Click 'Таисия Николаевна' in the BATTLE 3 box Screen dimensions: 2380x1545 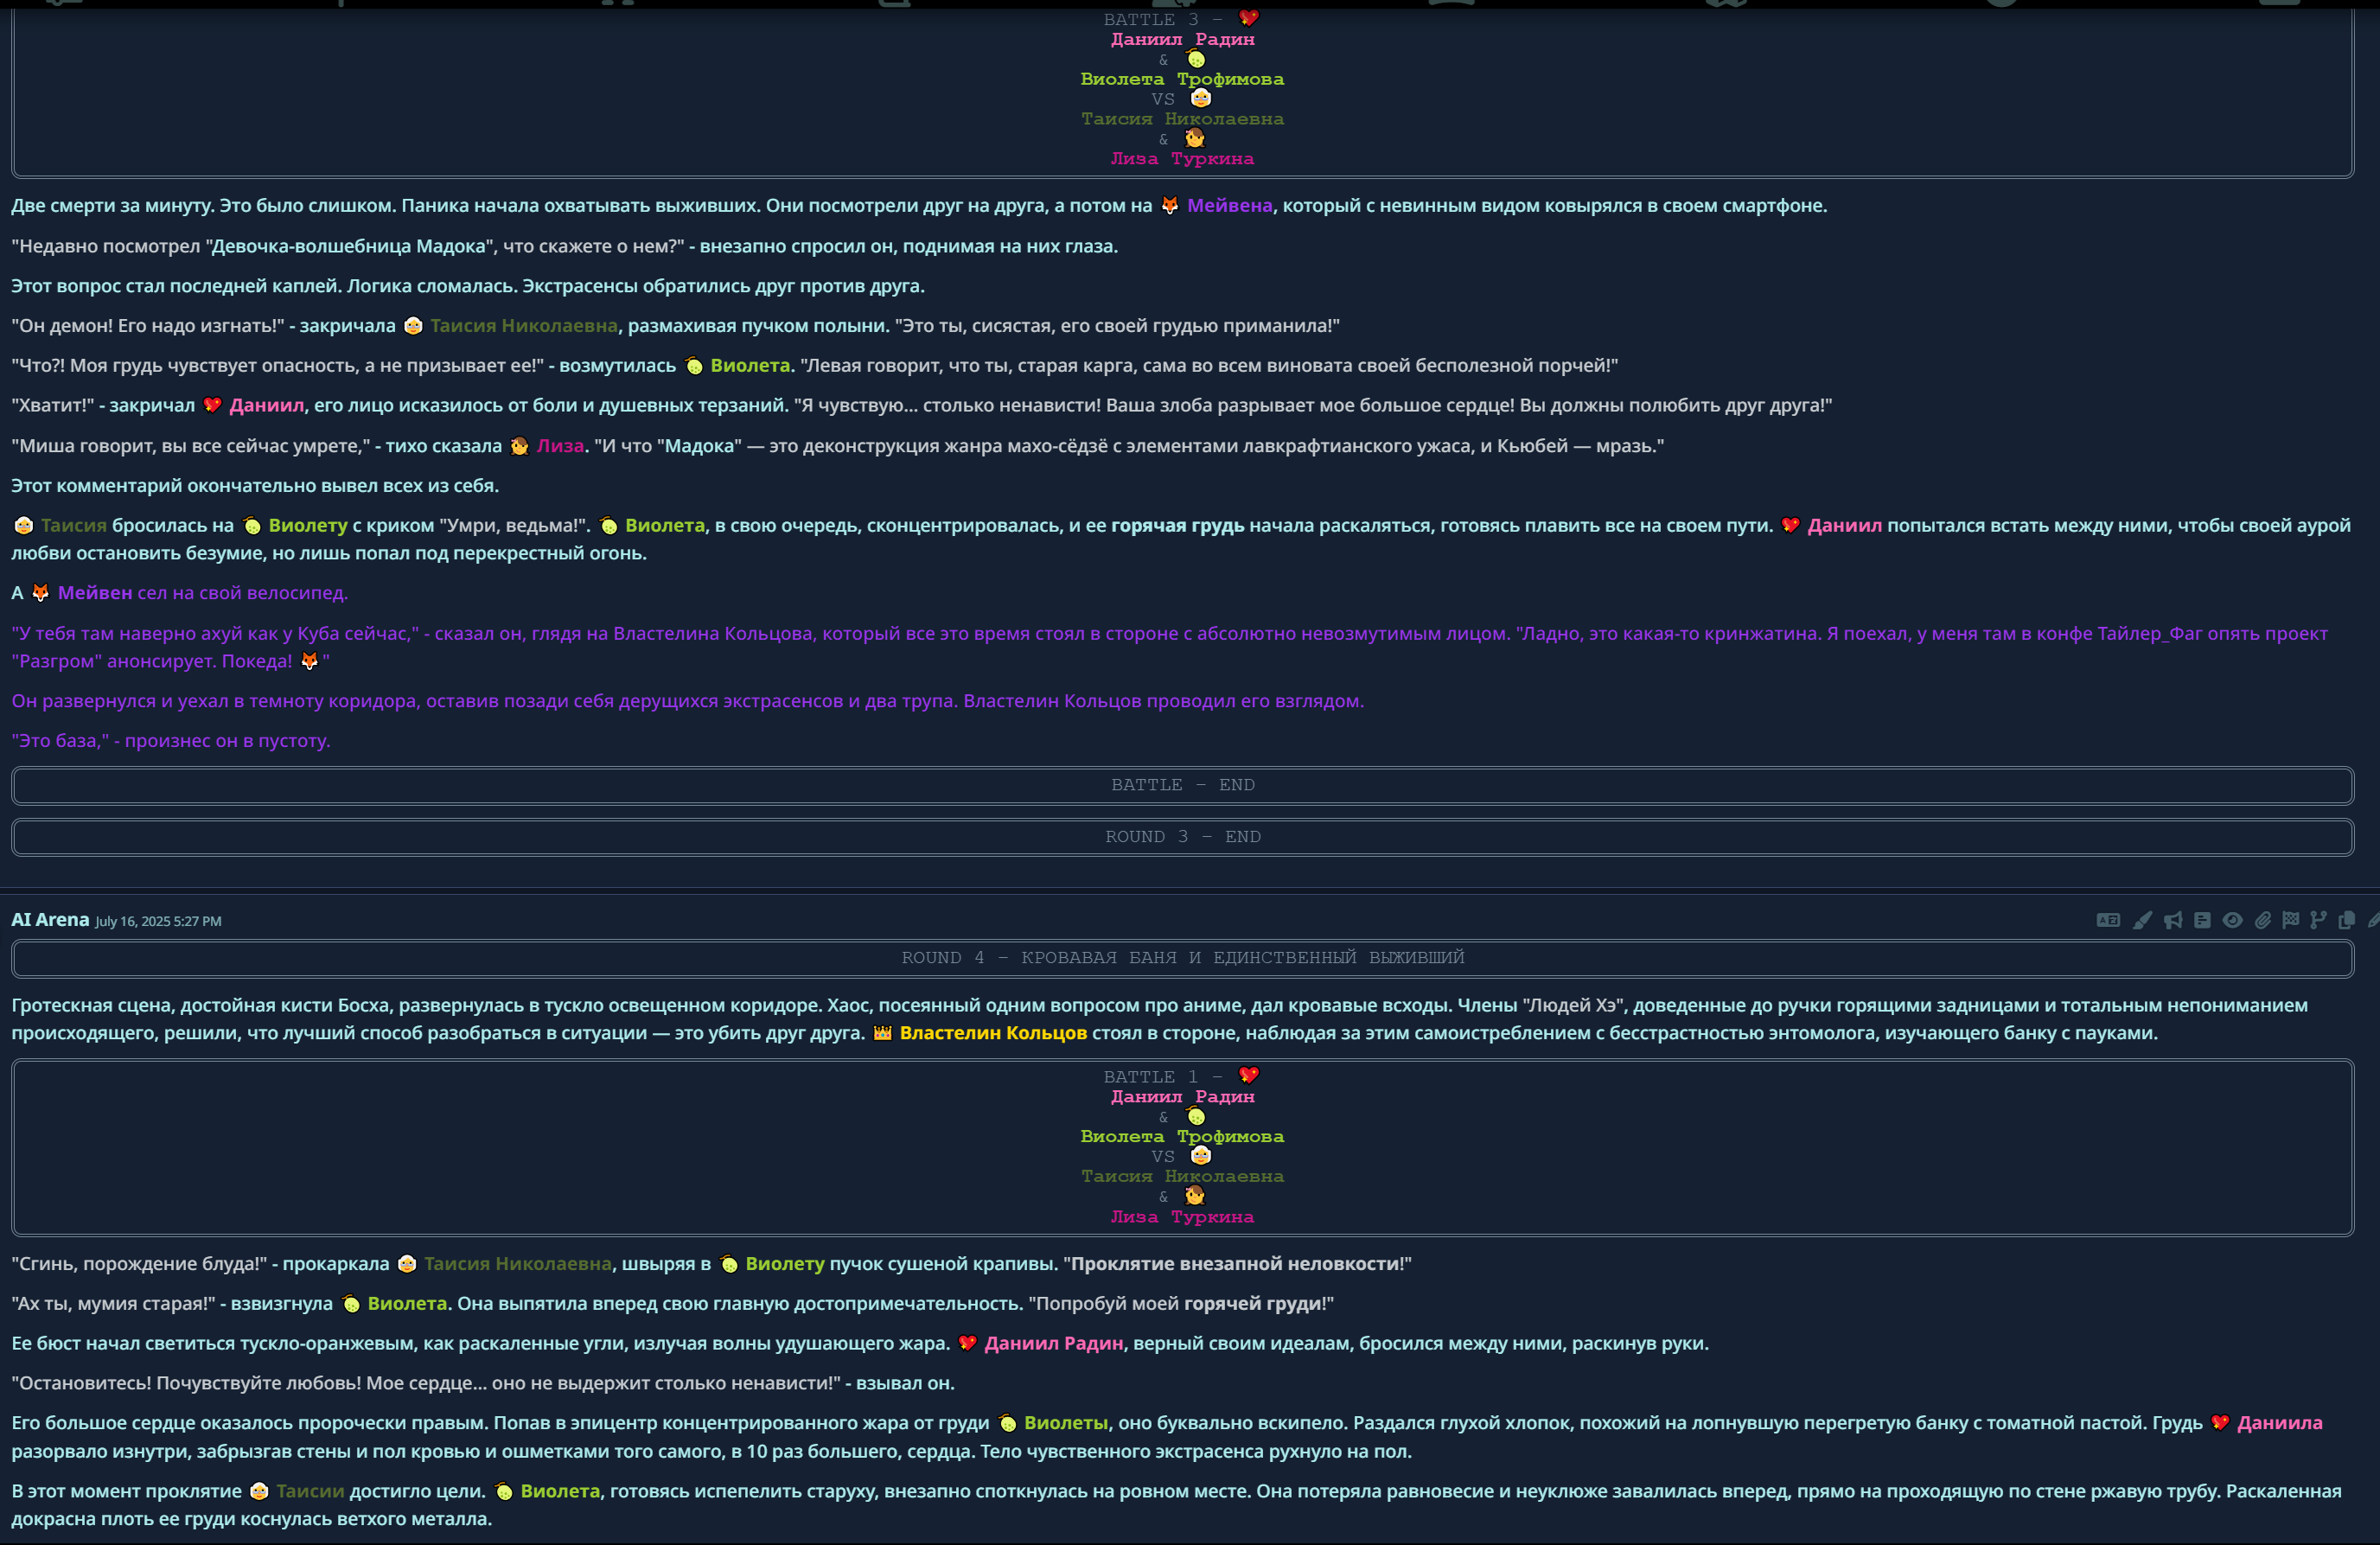(x=1183, y=119)
